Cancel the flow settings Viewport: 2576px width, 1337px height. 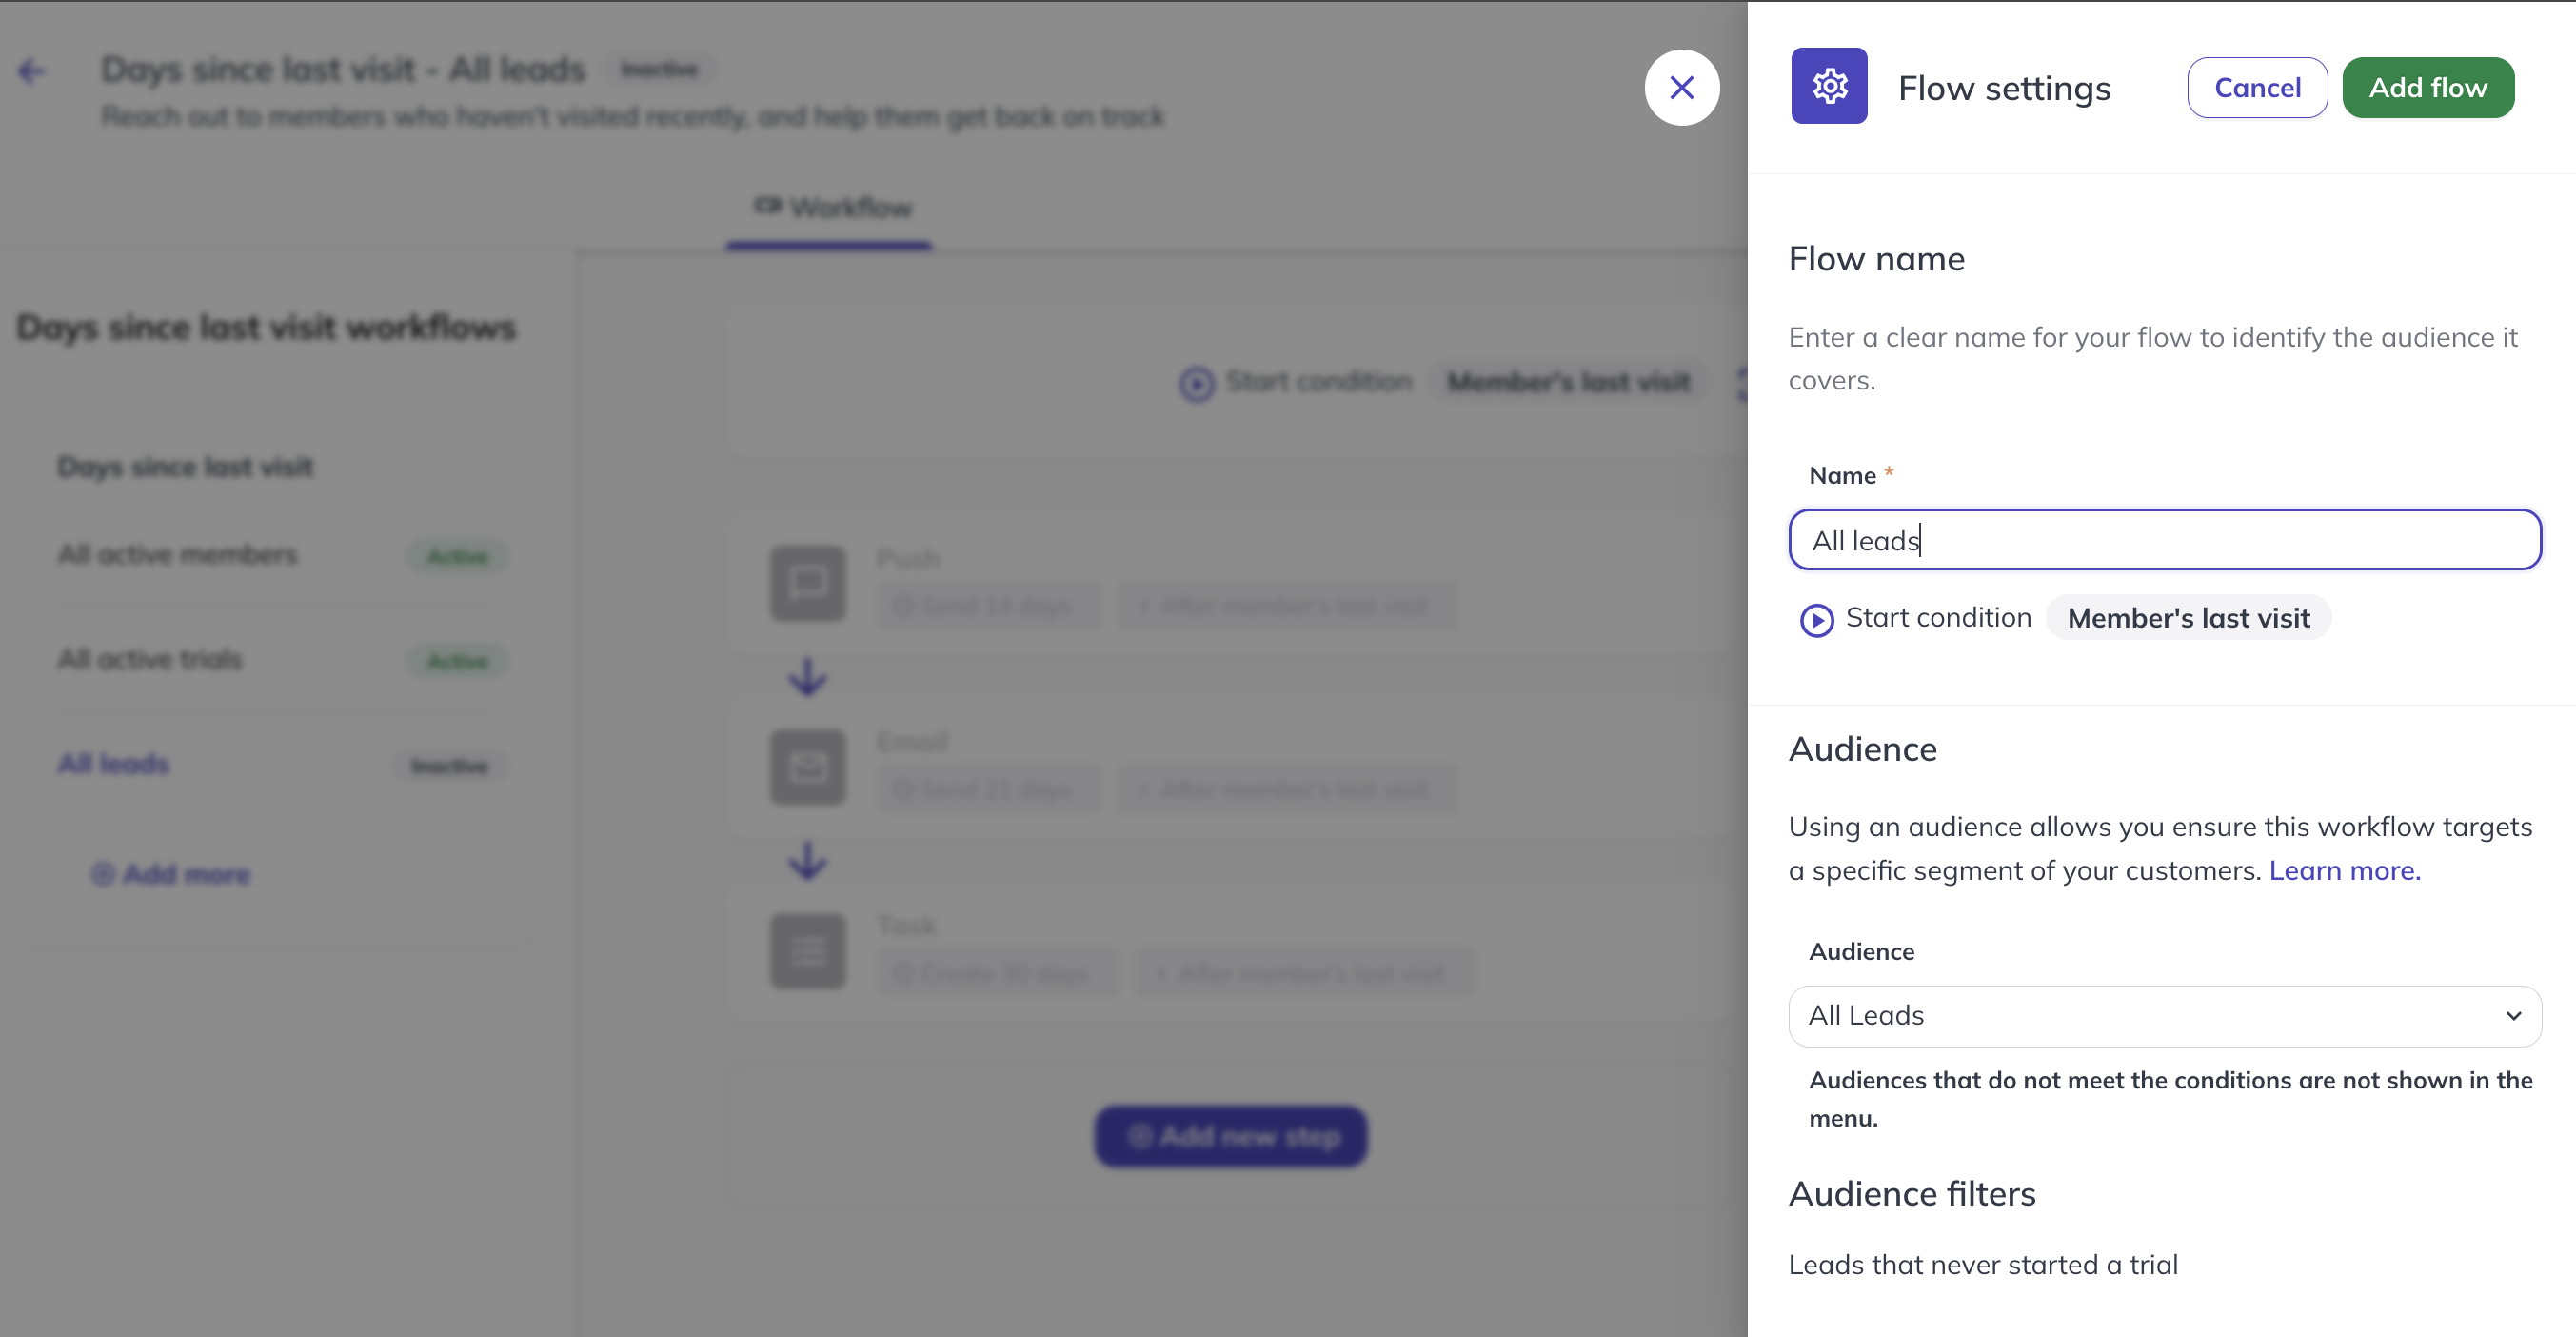2257,88
